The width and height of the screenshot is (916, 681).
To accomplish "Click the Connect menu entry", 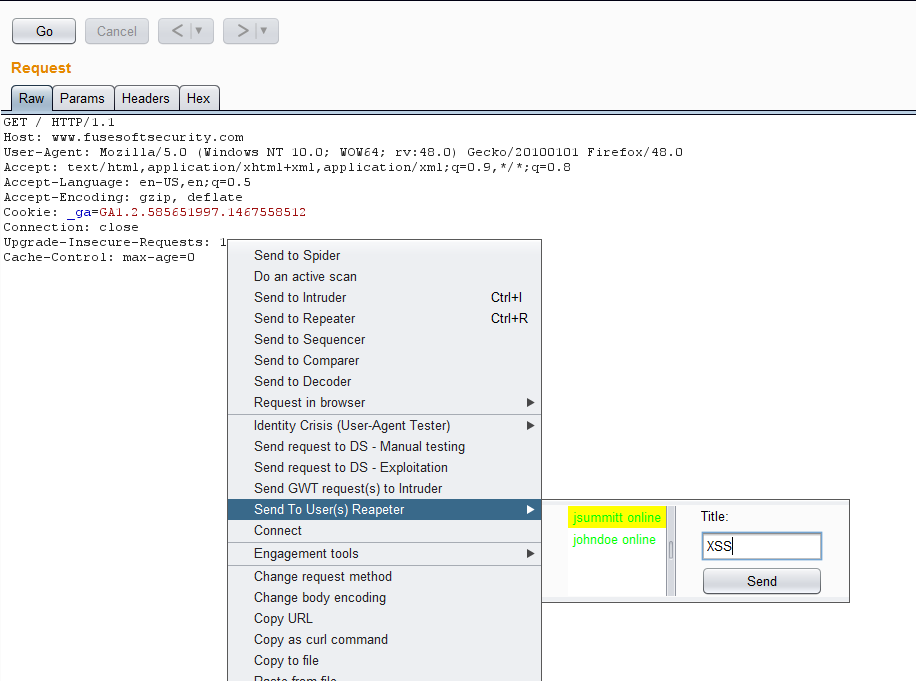I will [x=384, y=531].
